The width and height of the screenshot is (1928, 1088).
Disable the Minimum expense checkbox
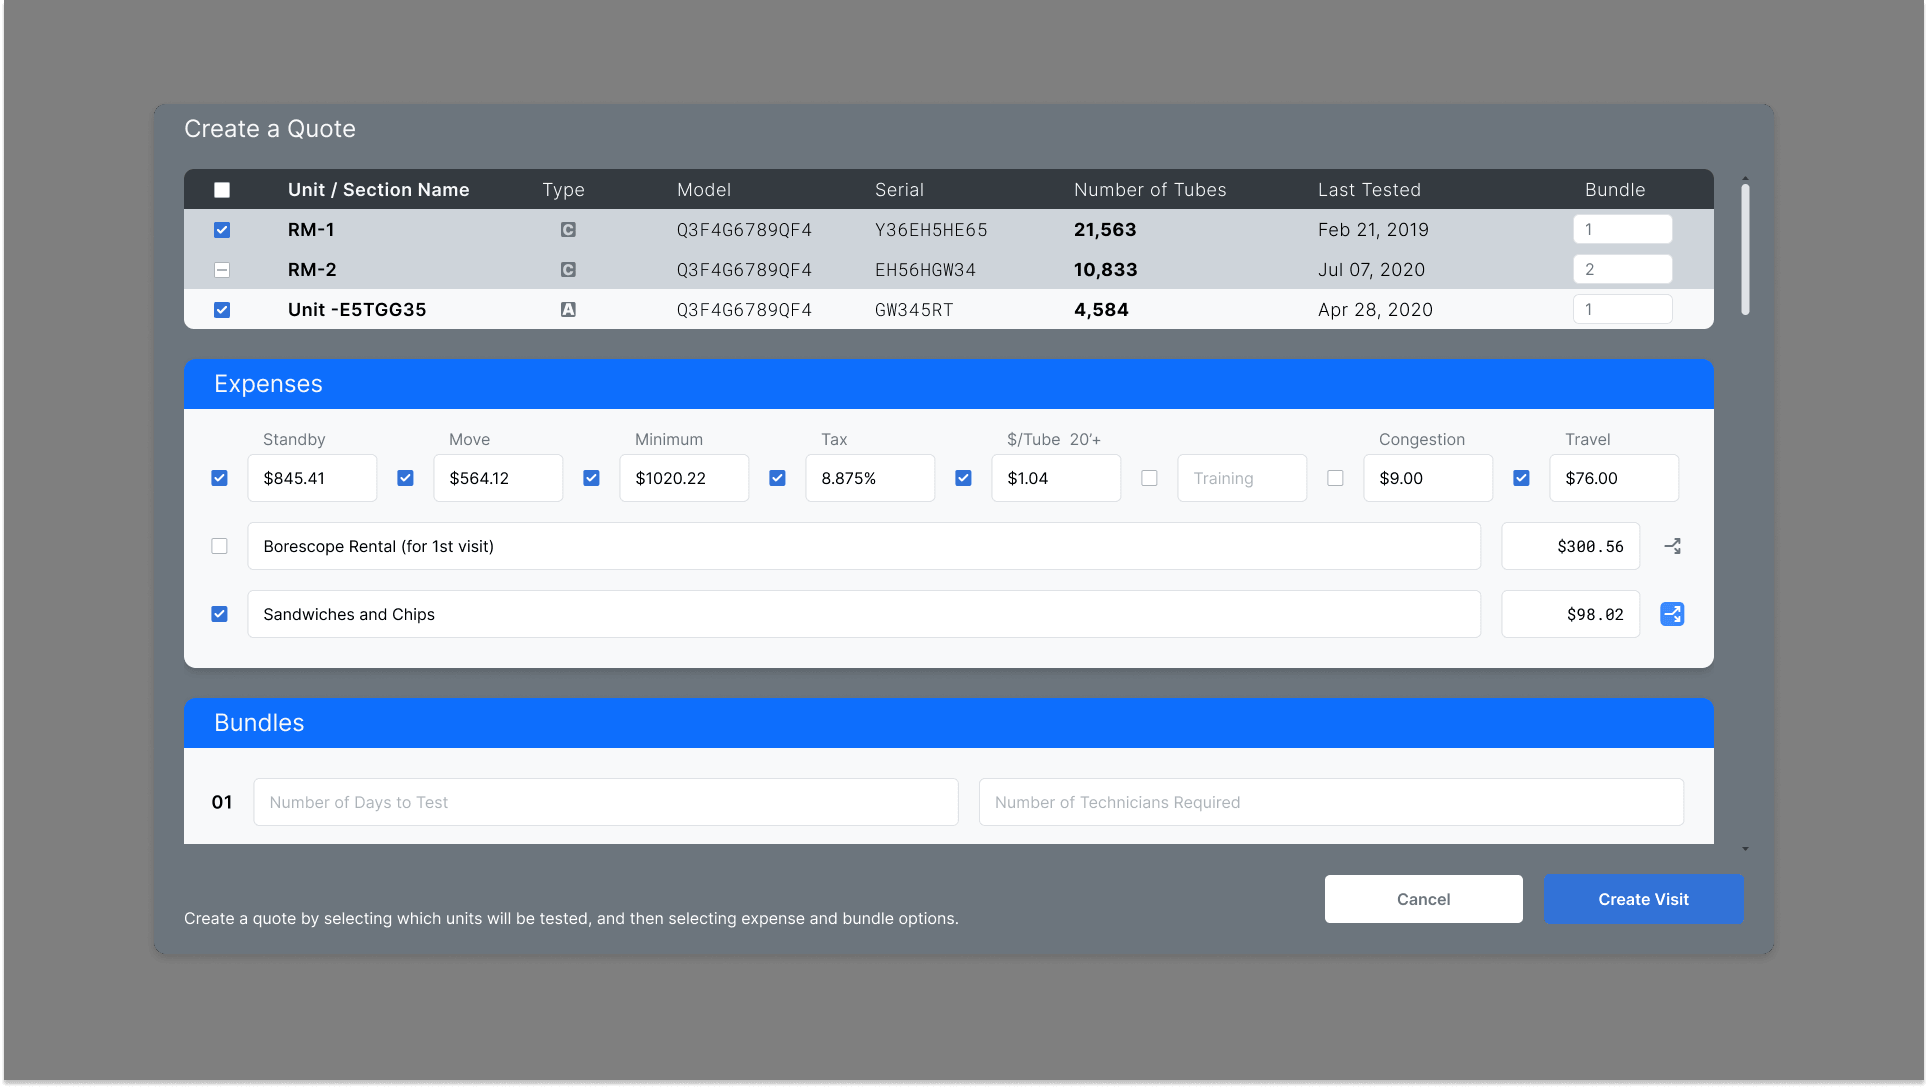click(x=592, y=478)
